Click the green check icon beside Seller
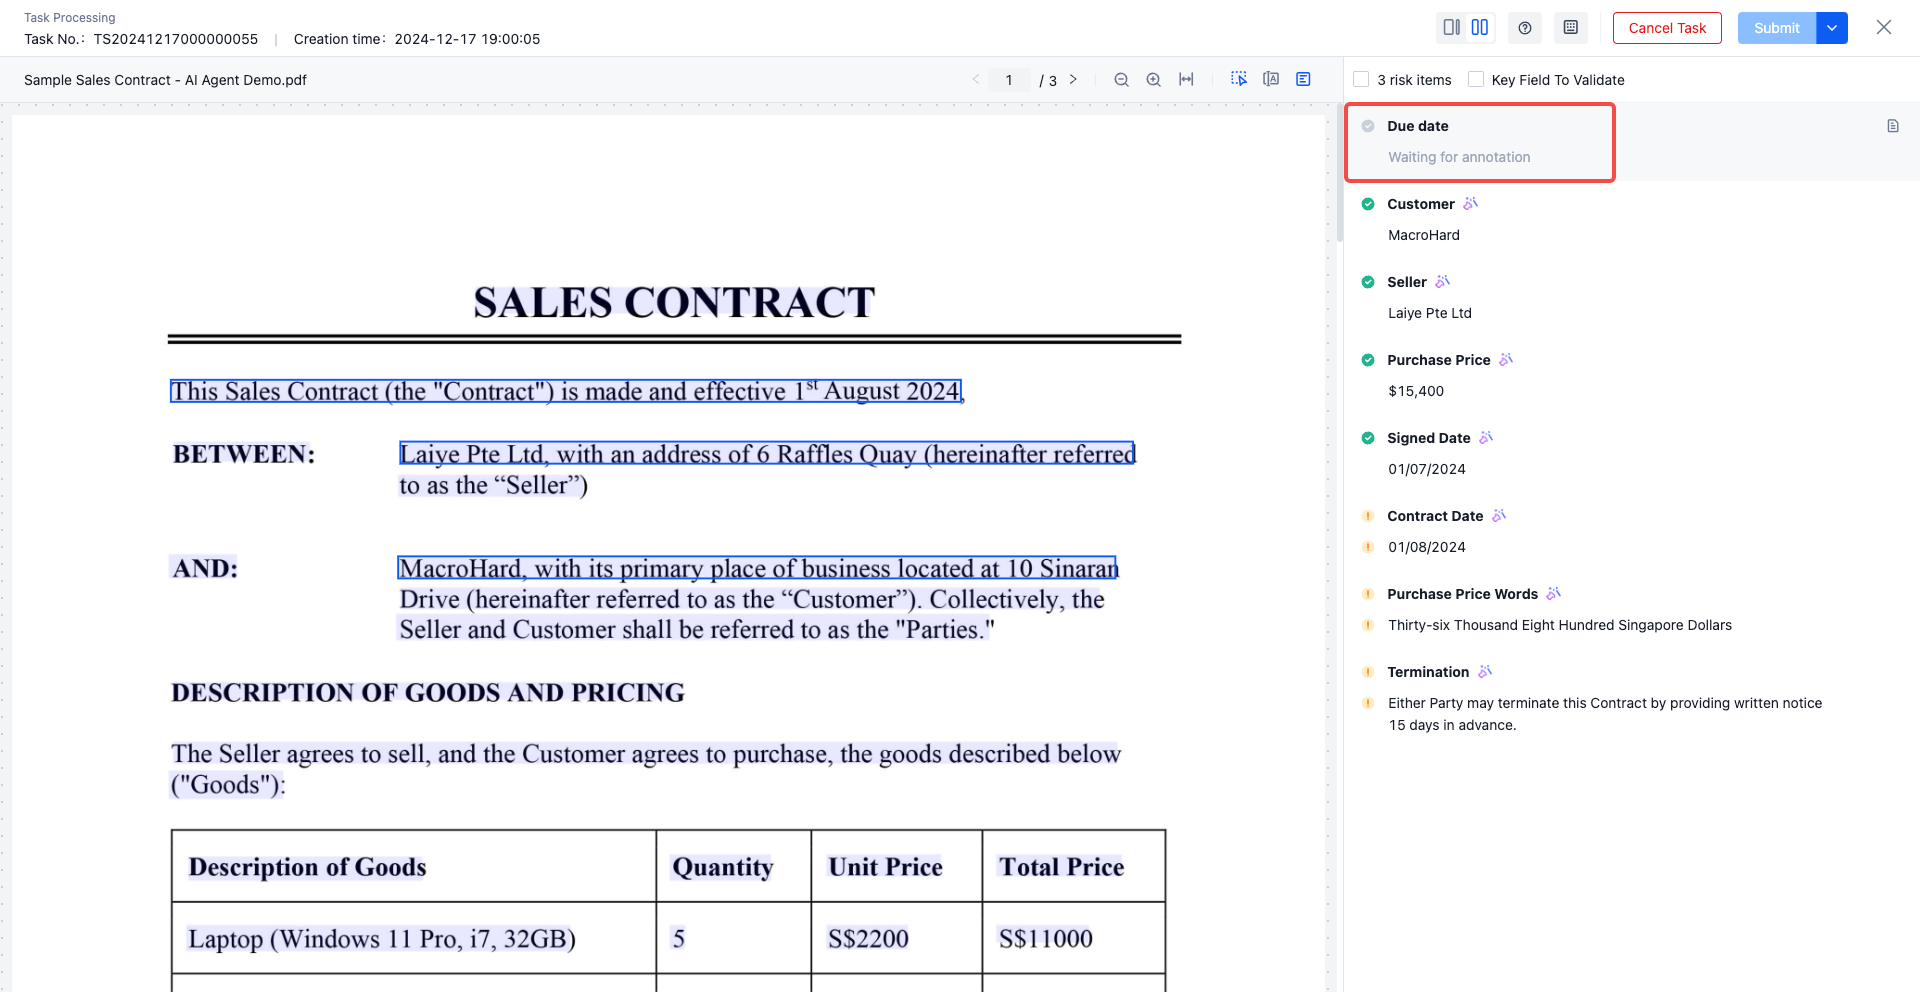 [x=1368, y=282]
